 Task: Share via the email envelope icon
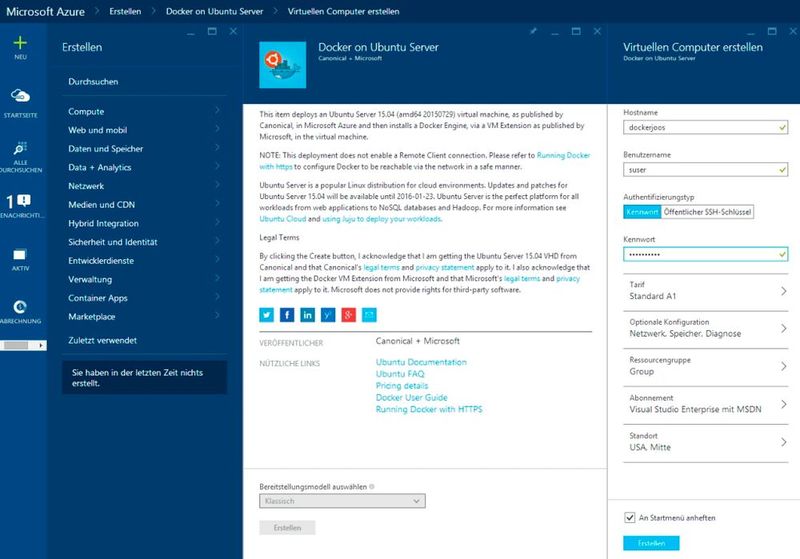click(369, 315)
